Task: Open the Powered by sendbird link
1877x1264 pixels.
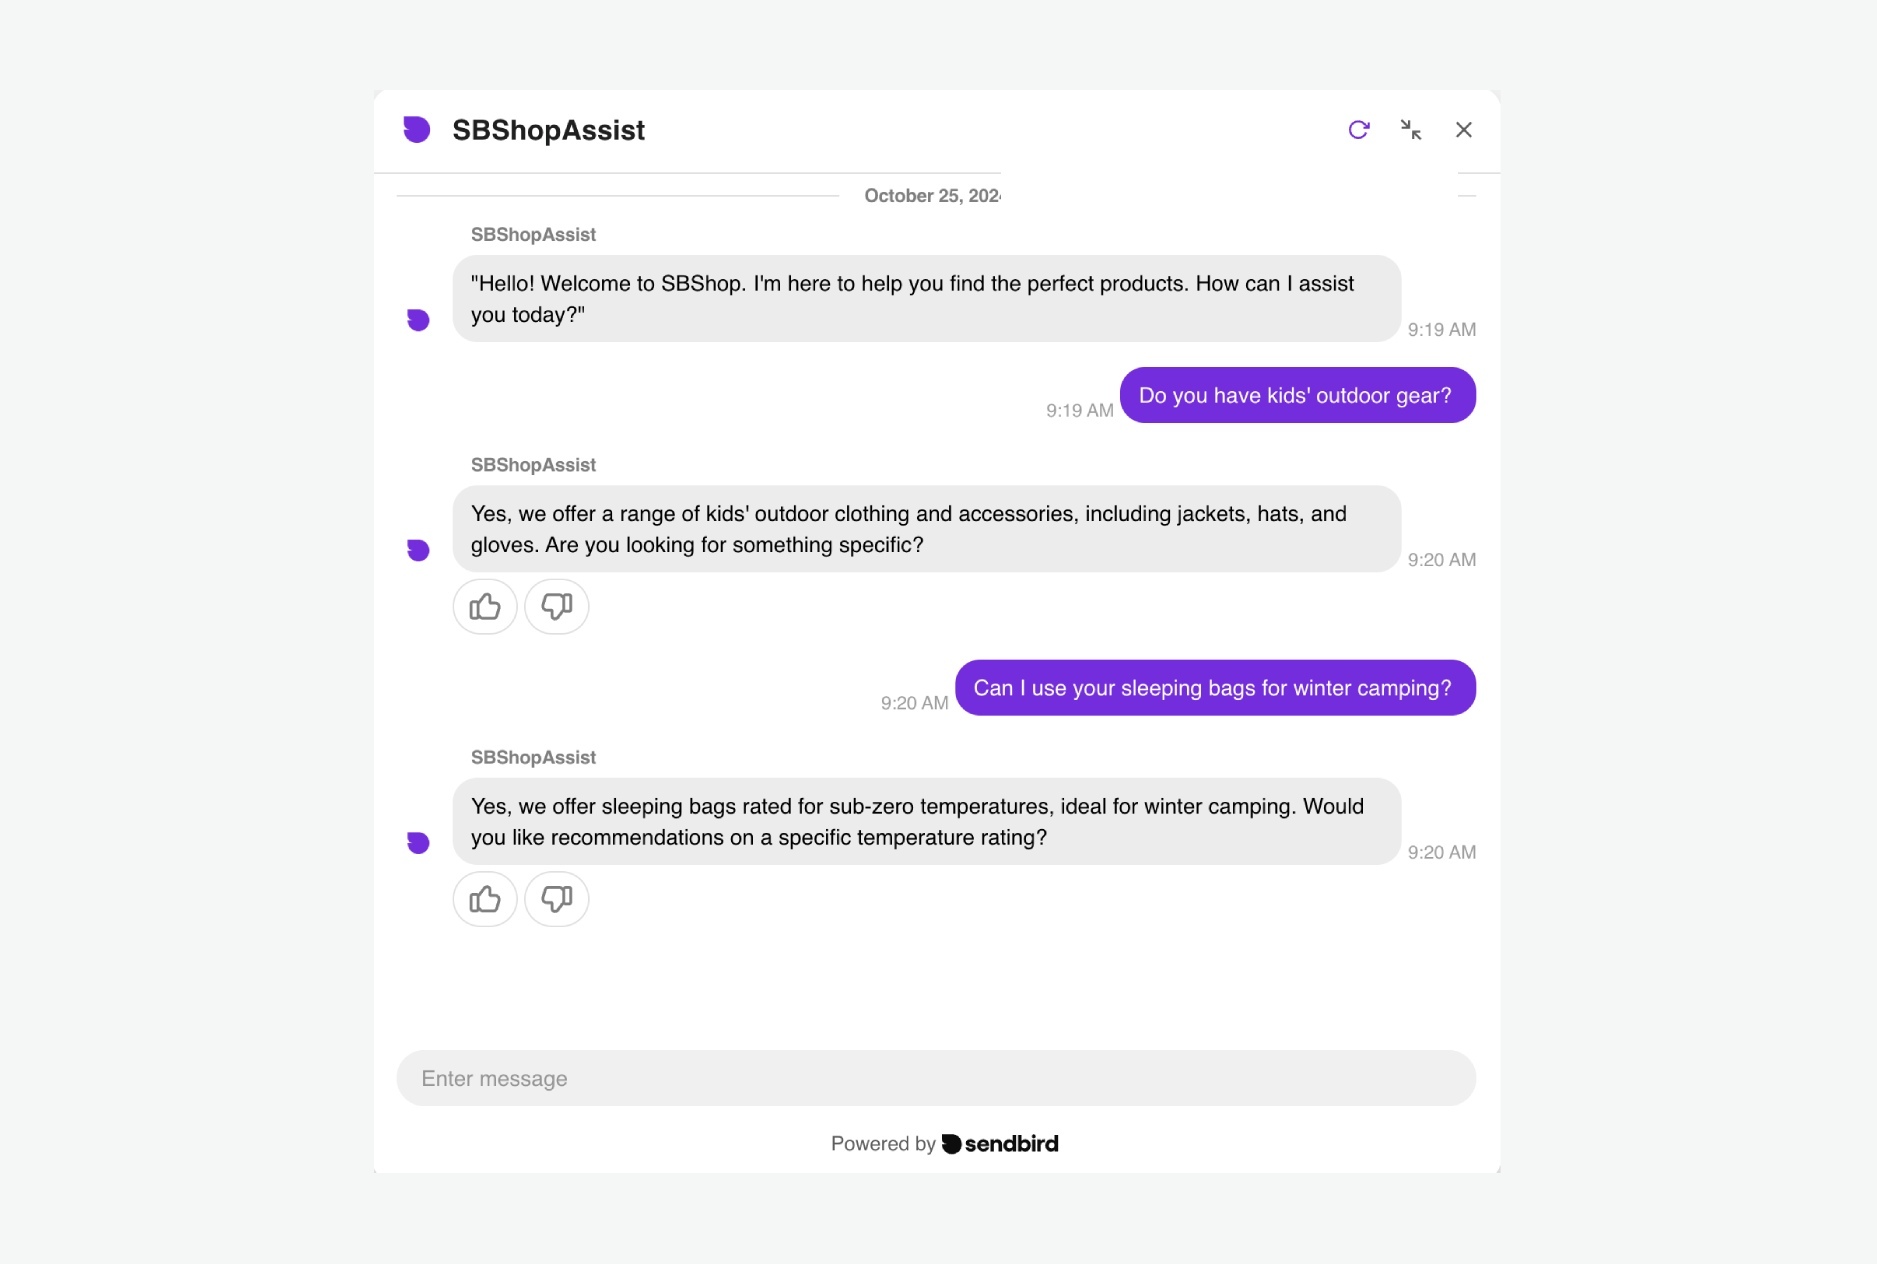Action: [943, 1143]
